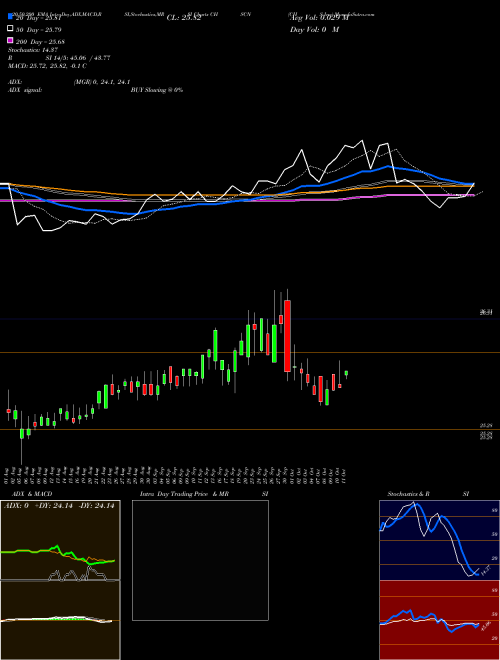This screenshot has height=660, width=500.
Task: Click the 'MACD: 25.72, 25.82, -0.1 C' reading
Action: (47, 66)
